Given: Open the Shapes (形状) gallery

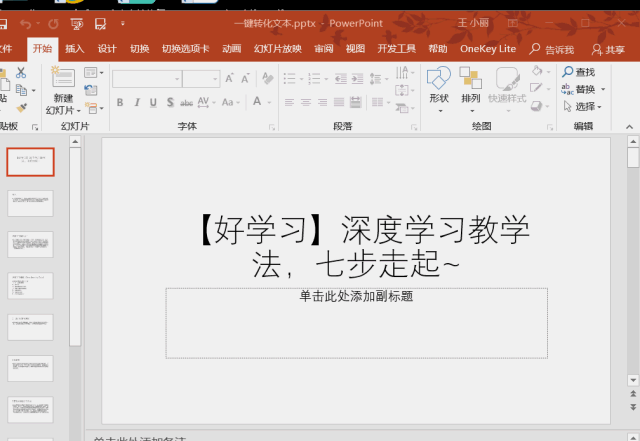Looking at the screenshot, I should pyautogui.click(x=439, y=81).
